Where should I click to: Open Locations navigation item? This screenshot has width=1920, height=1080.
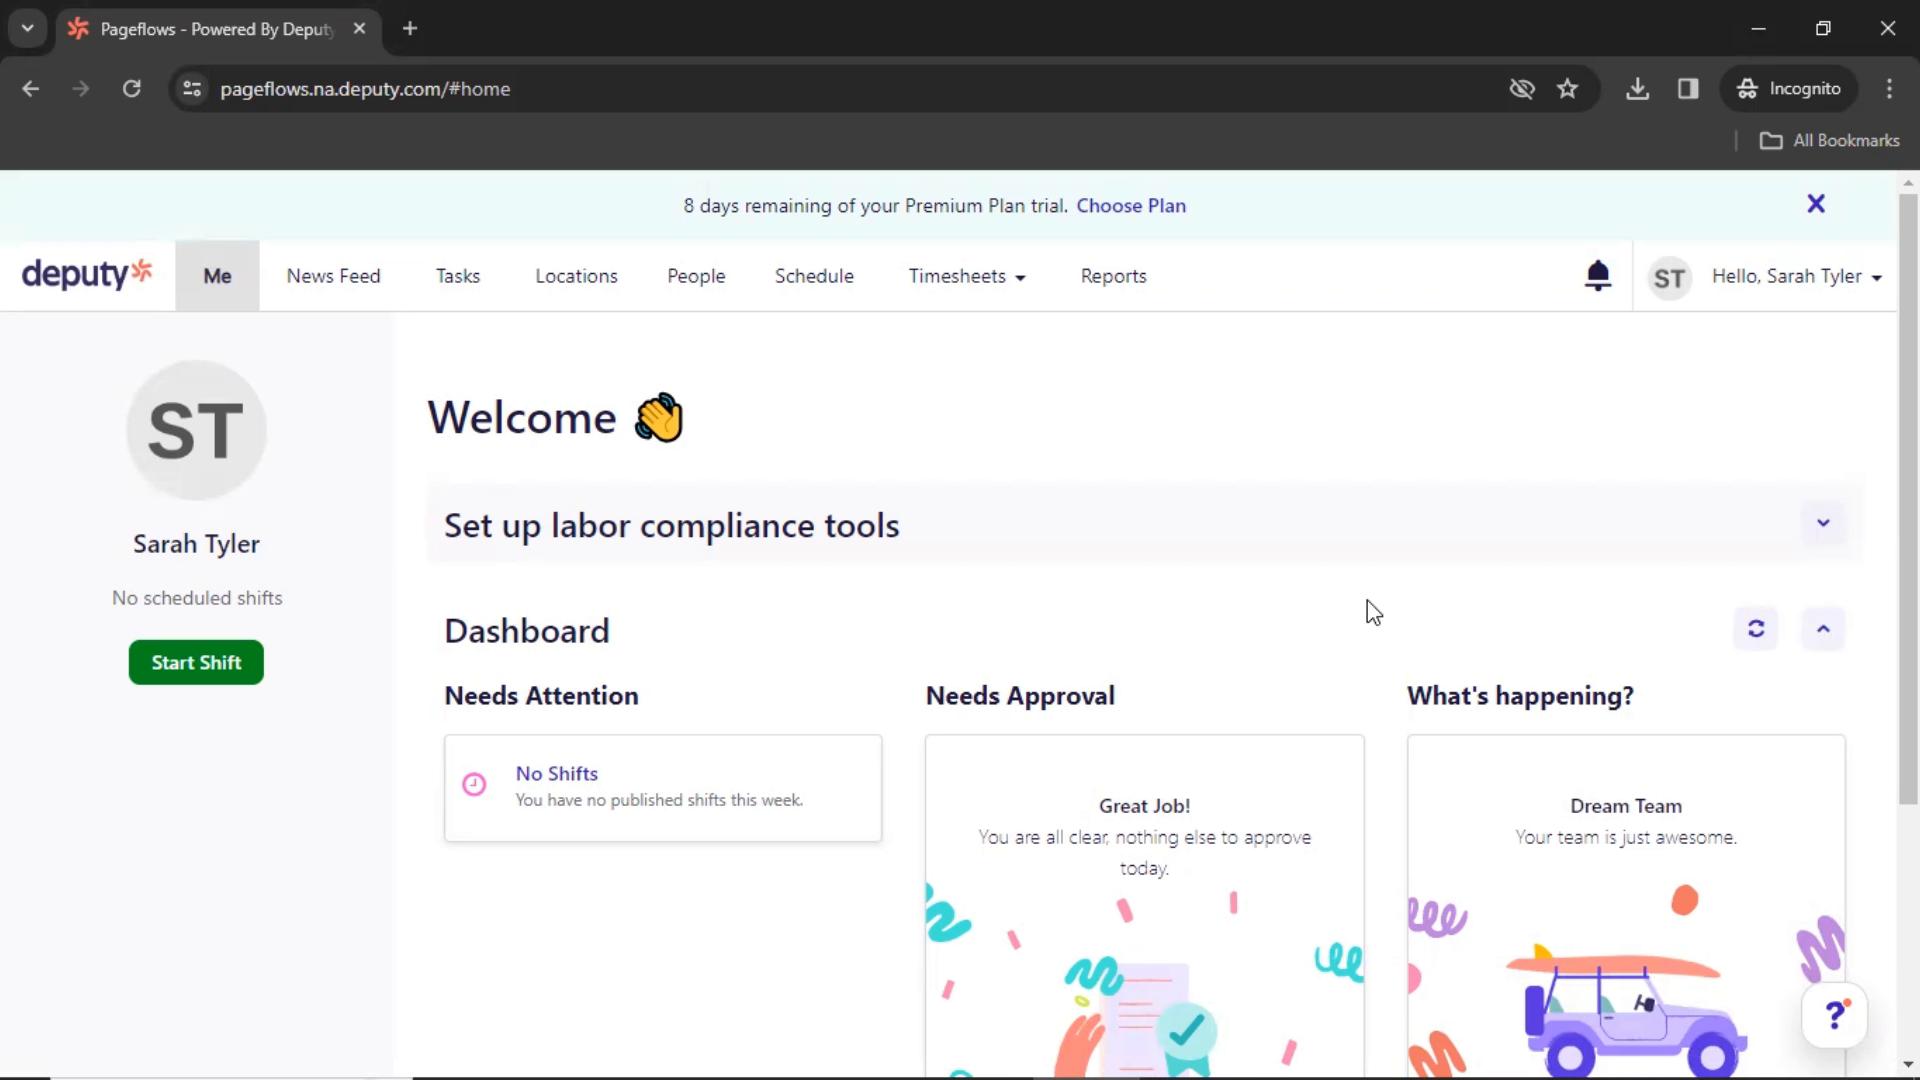[x=575, y=276]
